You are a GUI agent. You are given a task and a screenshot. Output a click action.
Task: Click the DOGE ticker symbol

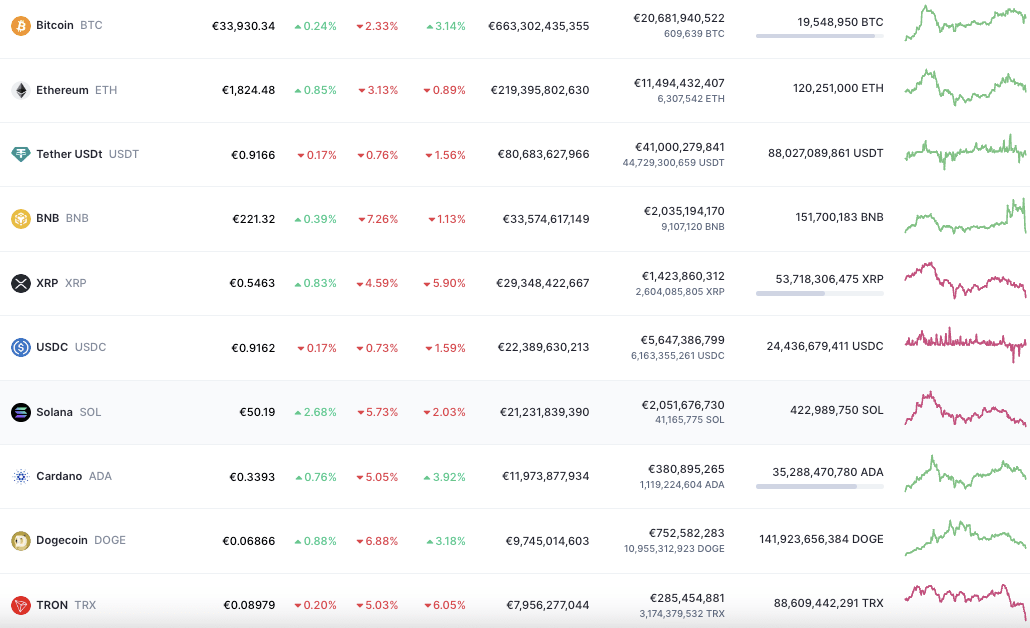point(110,540)
